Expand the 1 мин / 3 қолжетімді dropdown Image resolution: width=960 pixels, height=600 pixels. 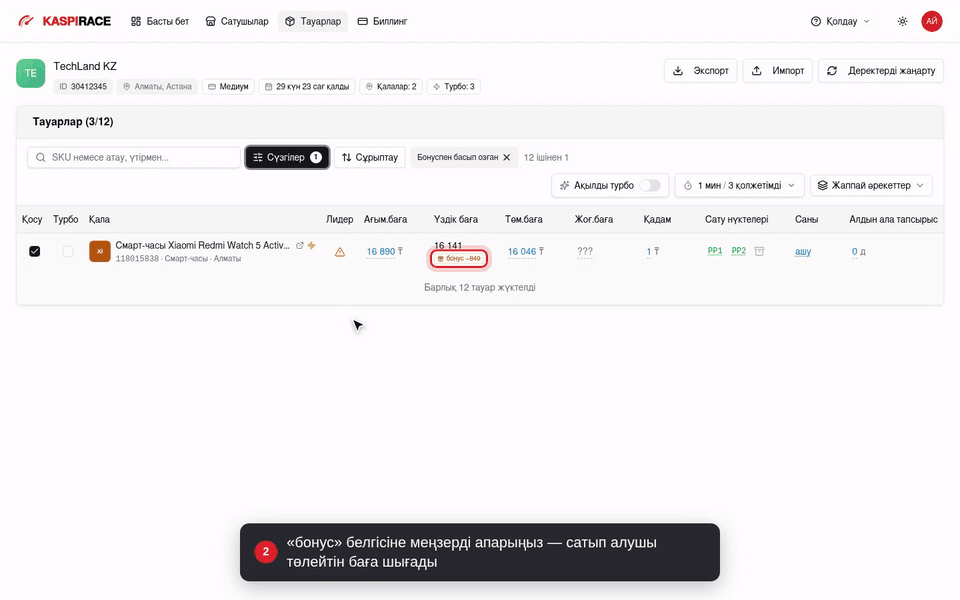pos(740,185)
